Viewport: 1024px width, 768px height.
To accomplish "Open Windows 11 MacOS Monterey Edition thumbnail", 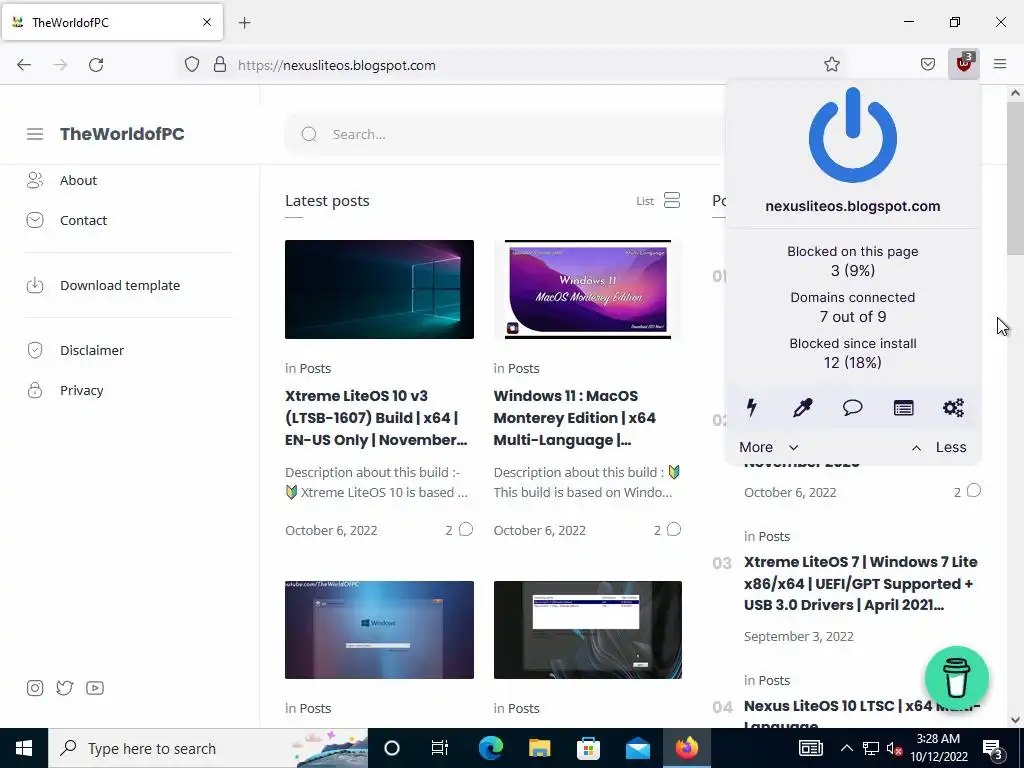I will (x=588, y=289).
